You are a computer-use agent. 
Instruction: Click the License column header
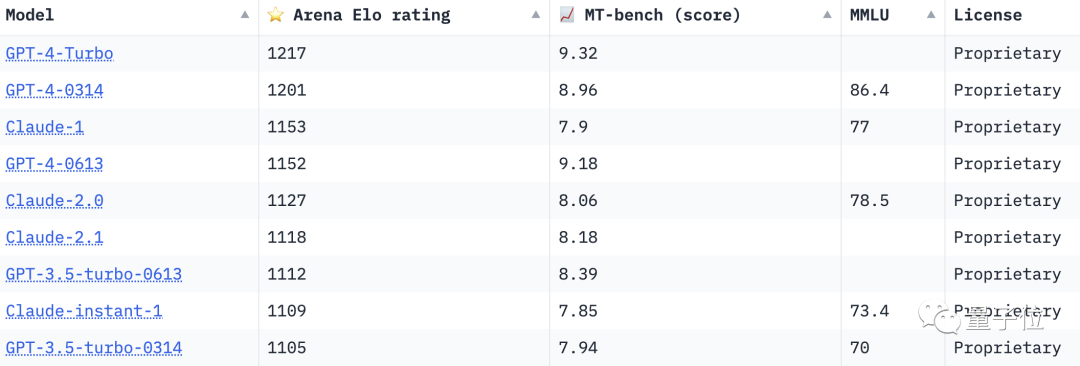(988, 15)
